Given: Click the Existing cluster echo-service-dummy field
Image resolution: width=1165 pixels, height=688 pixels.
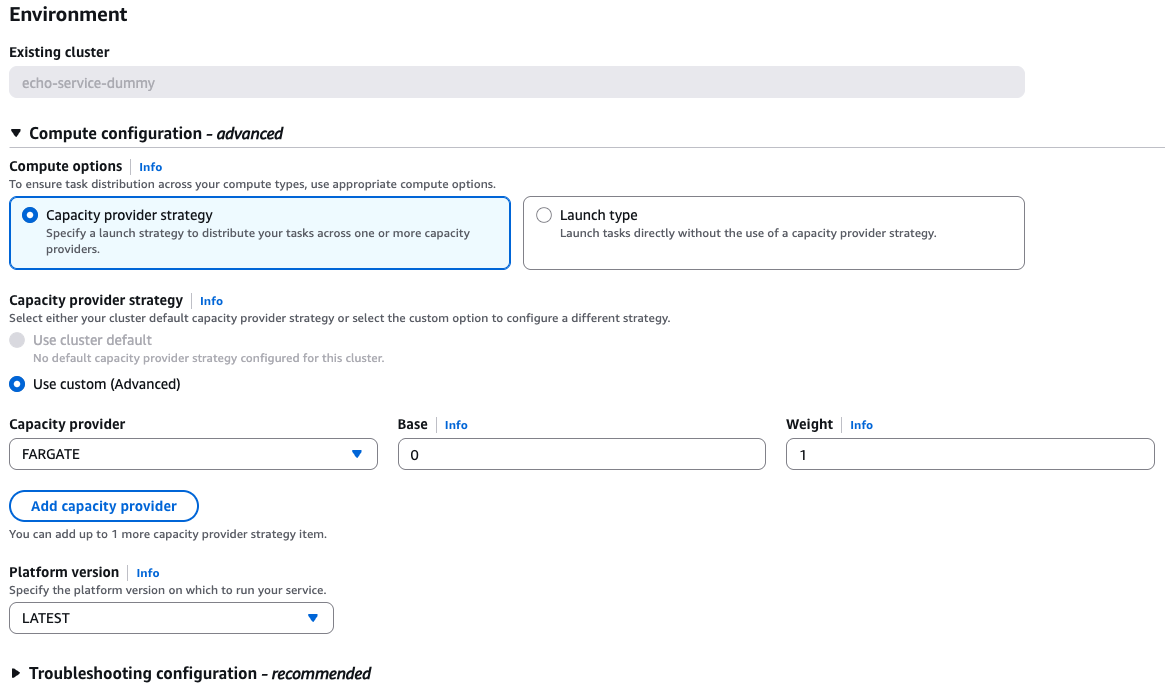Looking at the screenshot, I should coord(516,83).
